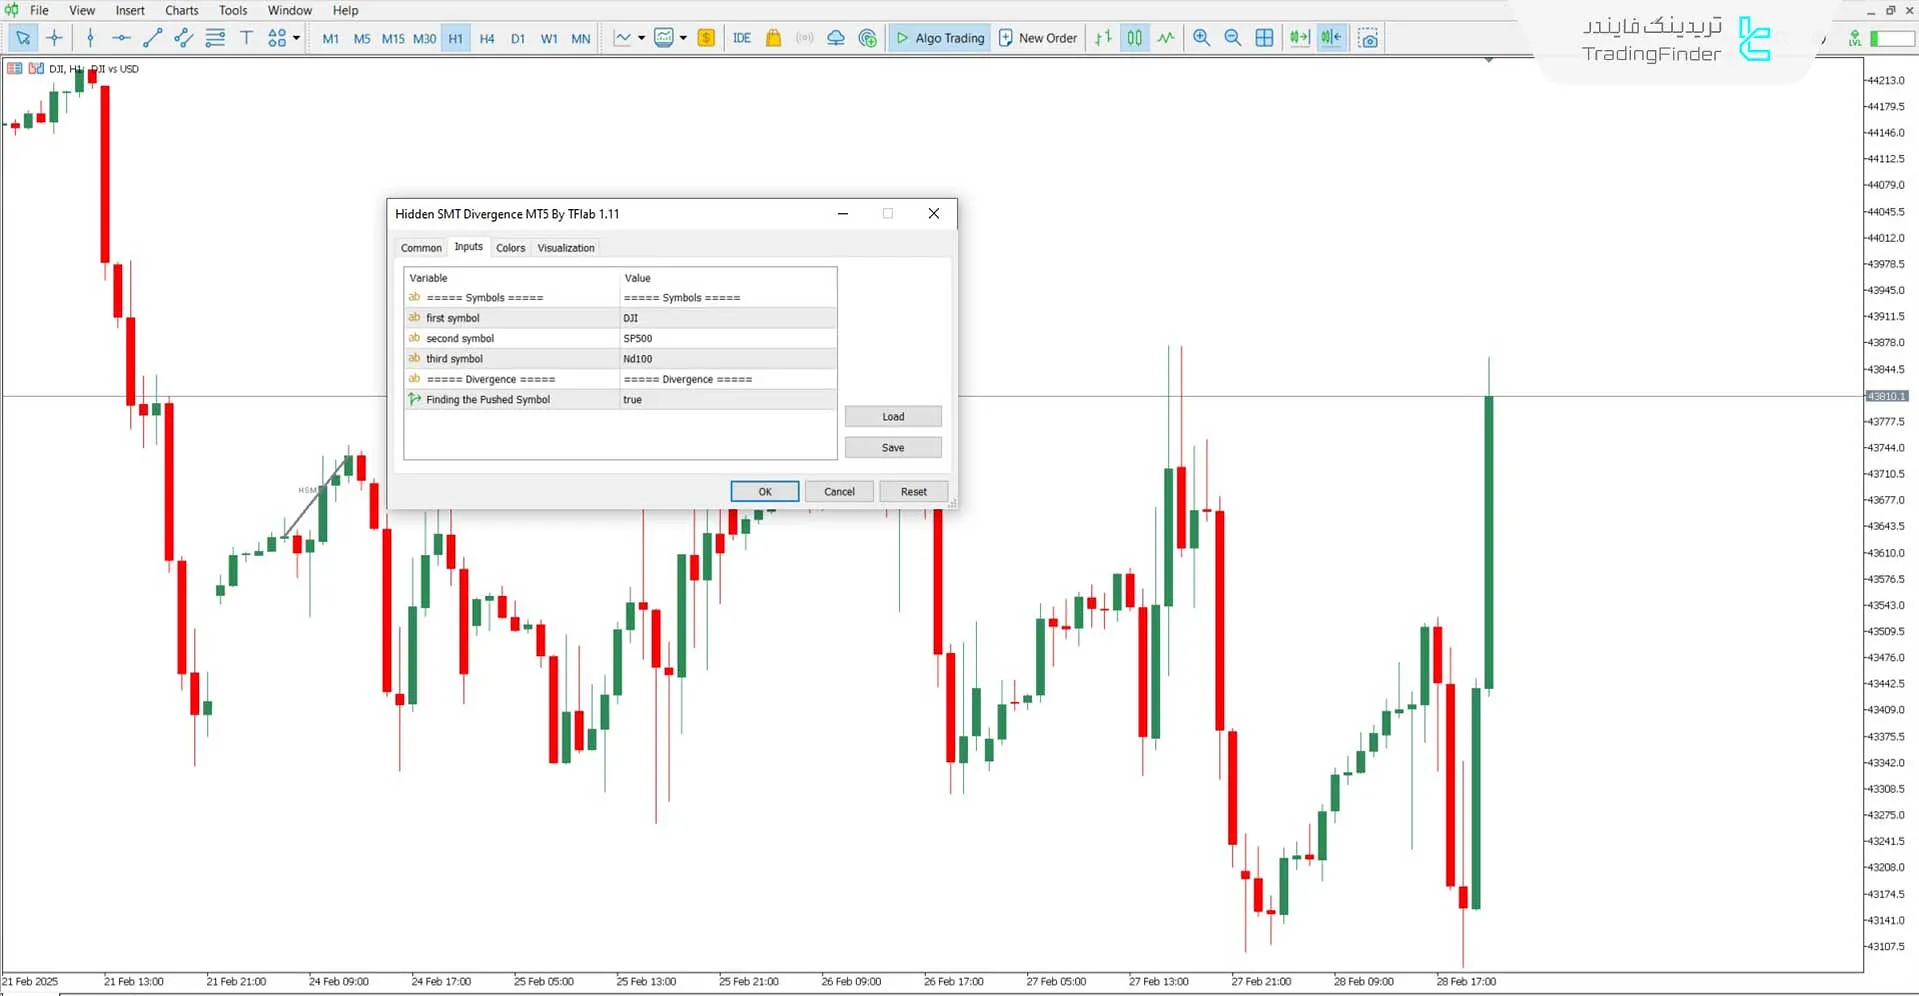Start Algo Trading
Viewport: 1919px width, 996px height.
pyautogui.click(x=938, y=38)
